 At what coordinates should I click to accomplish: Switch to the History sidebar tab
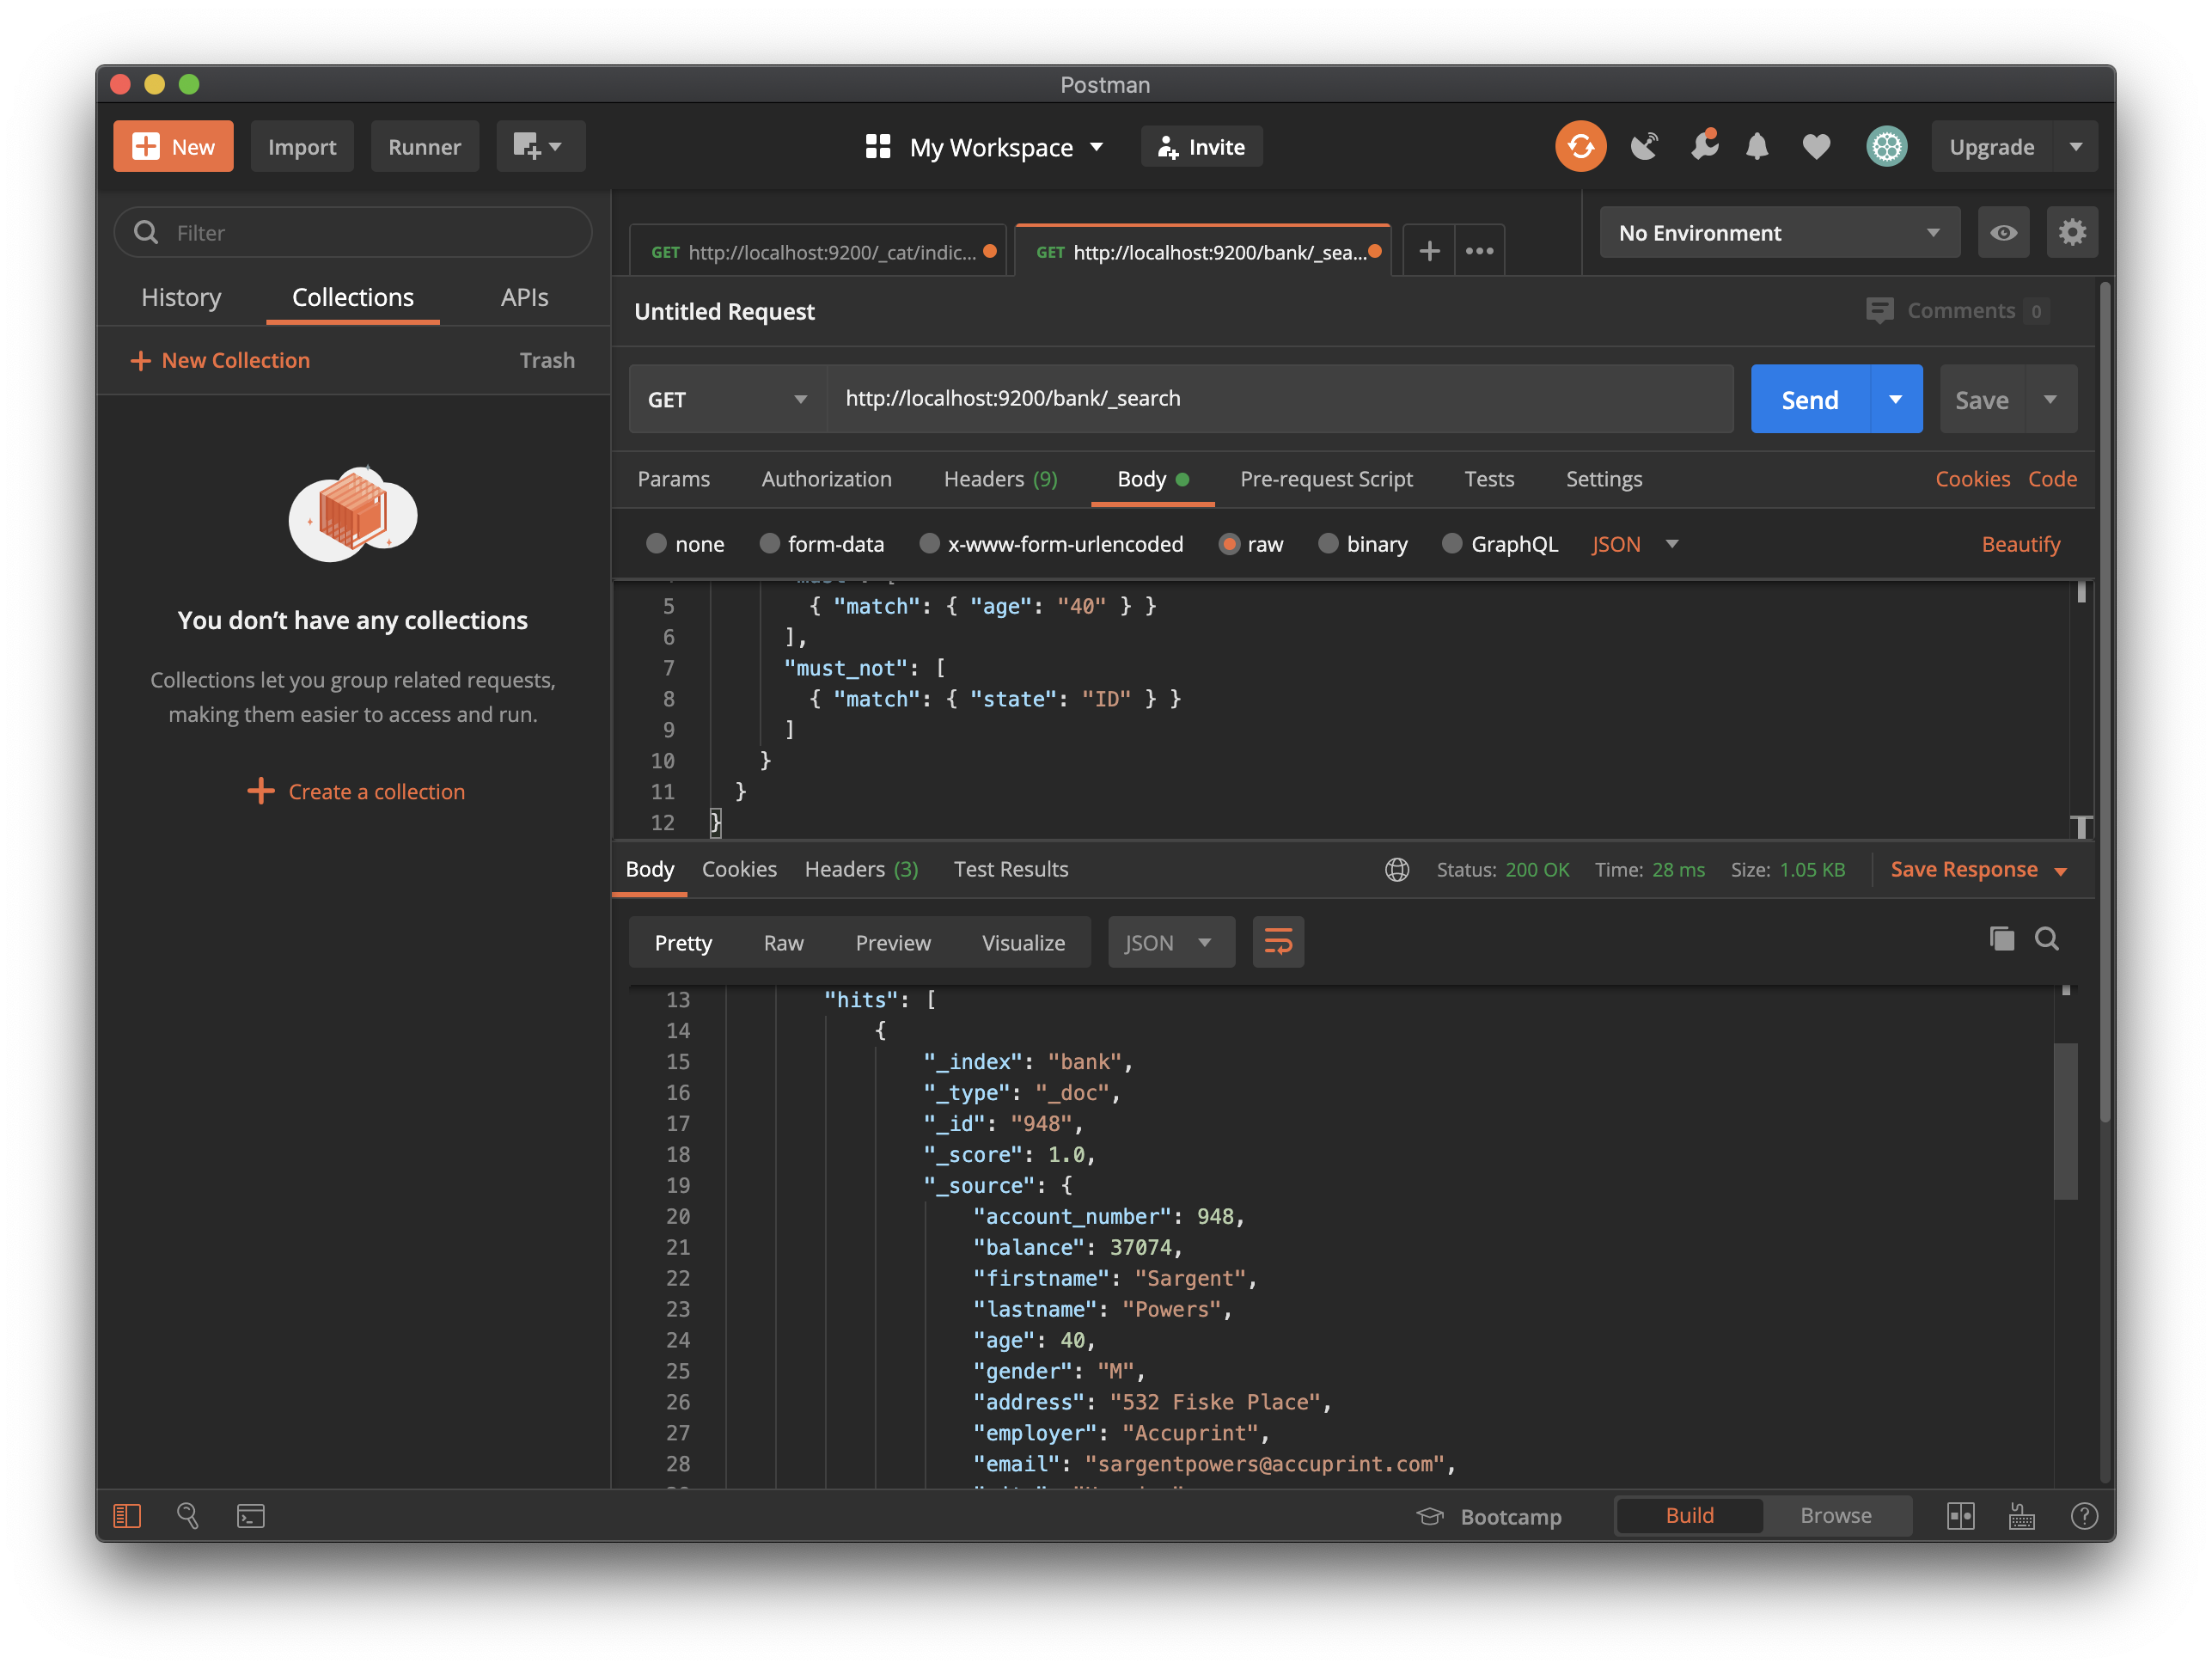[x=181, y=297]
